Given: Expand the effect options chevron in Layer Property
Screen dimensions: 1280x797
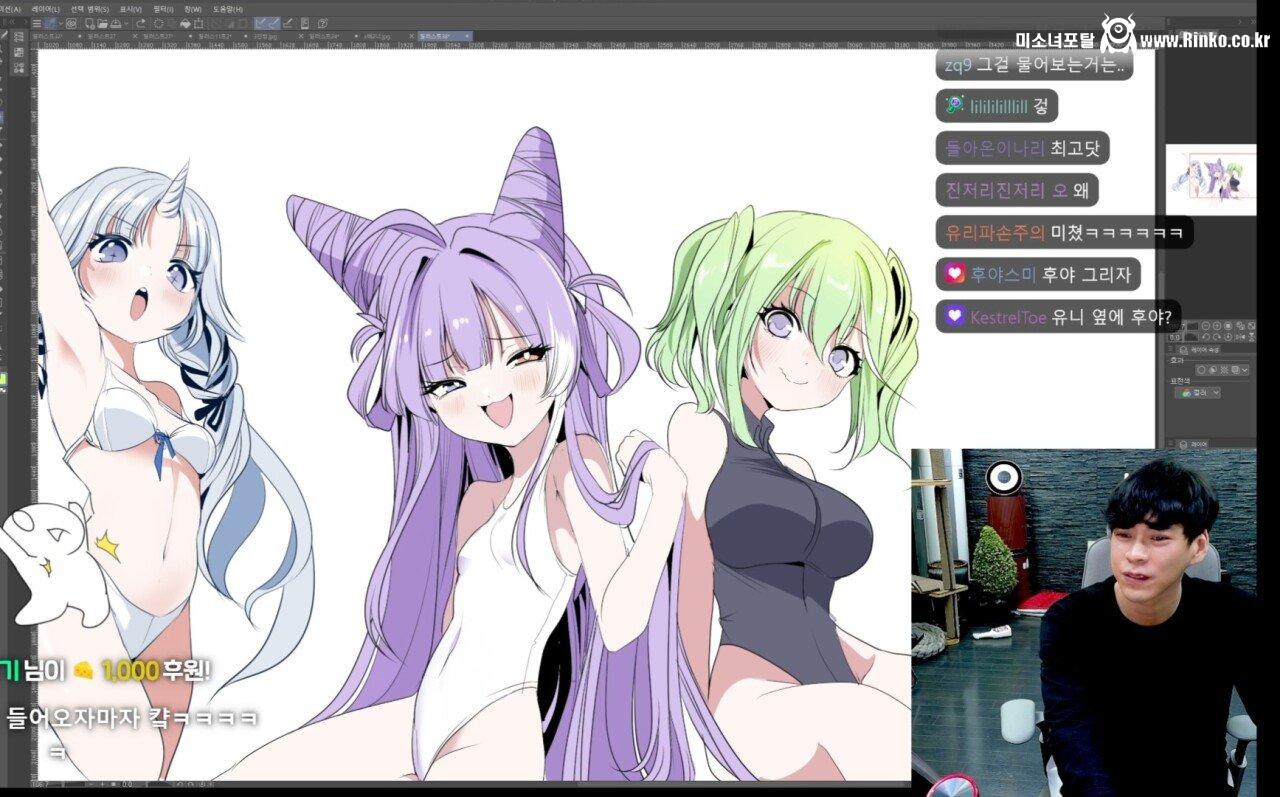Looking at the screenshot, I should 1244,370.
